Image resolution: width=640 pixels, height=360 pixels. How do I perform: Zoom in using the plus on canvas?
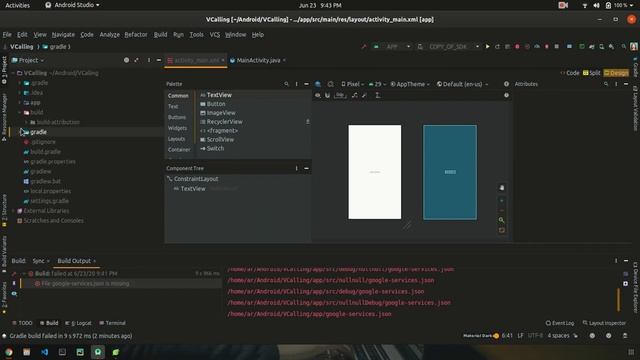[502, 201]
